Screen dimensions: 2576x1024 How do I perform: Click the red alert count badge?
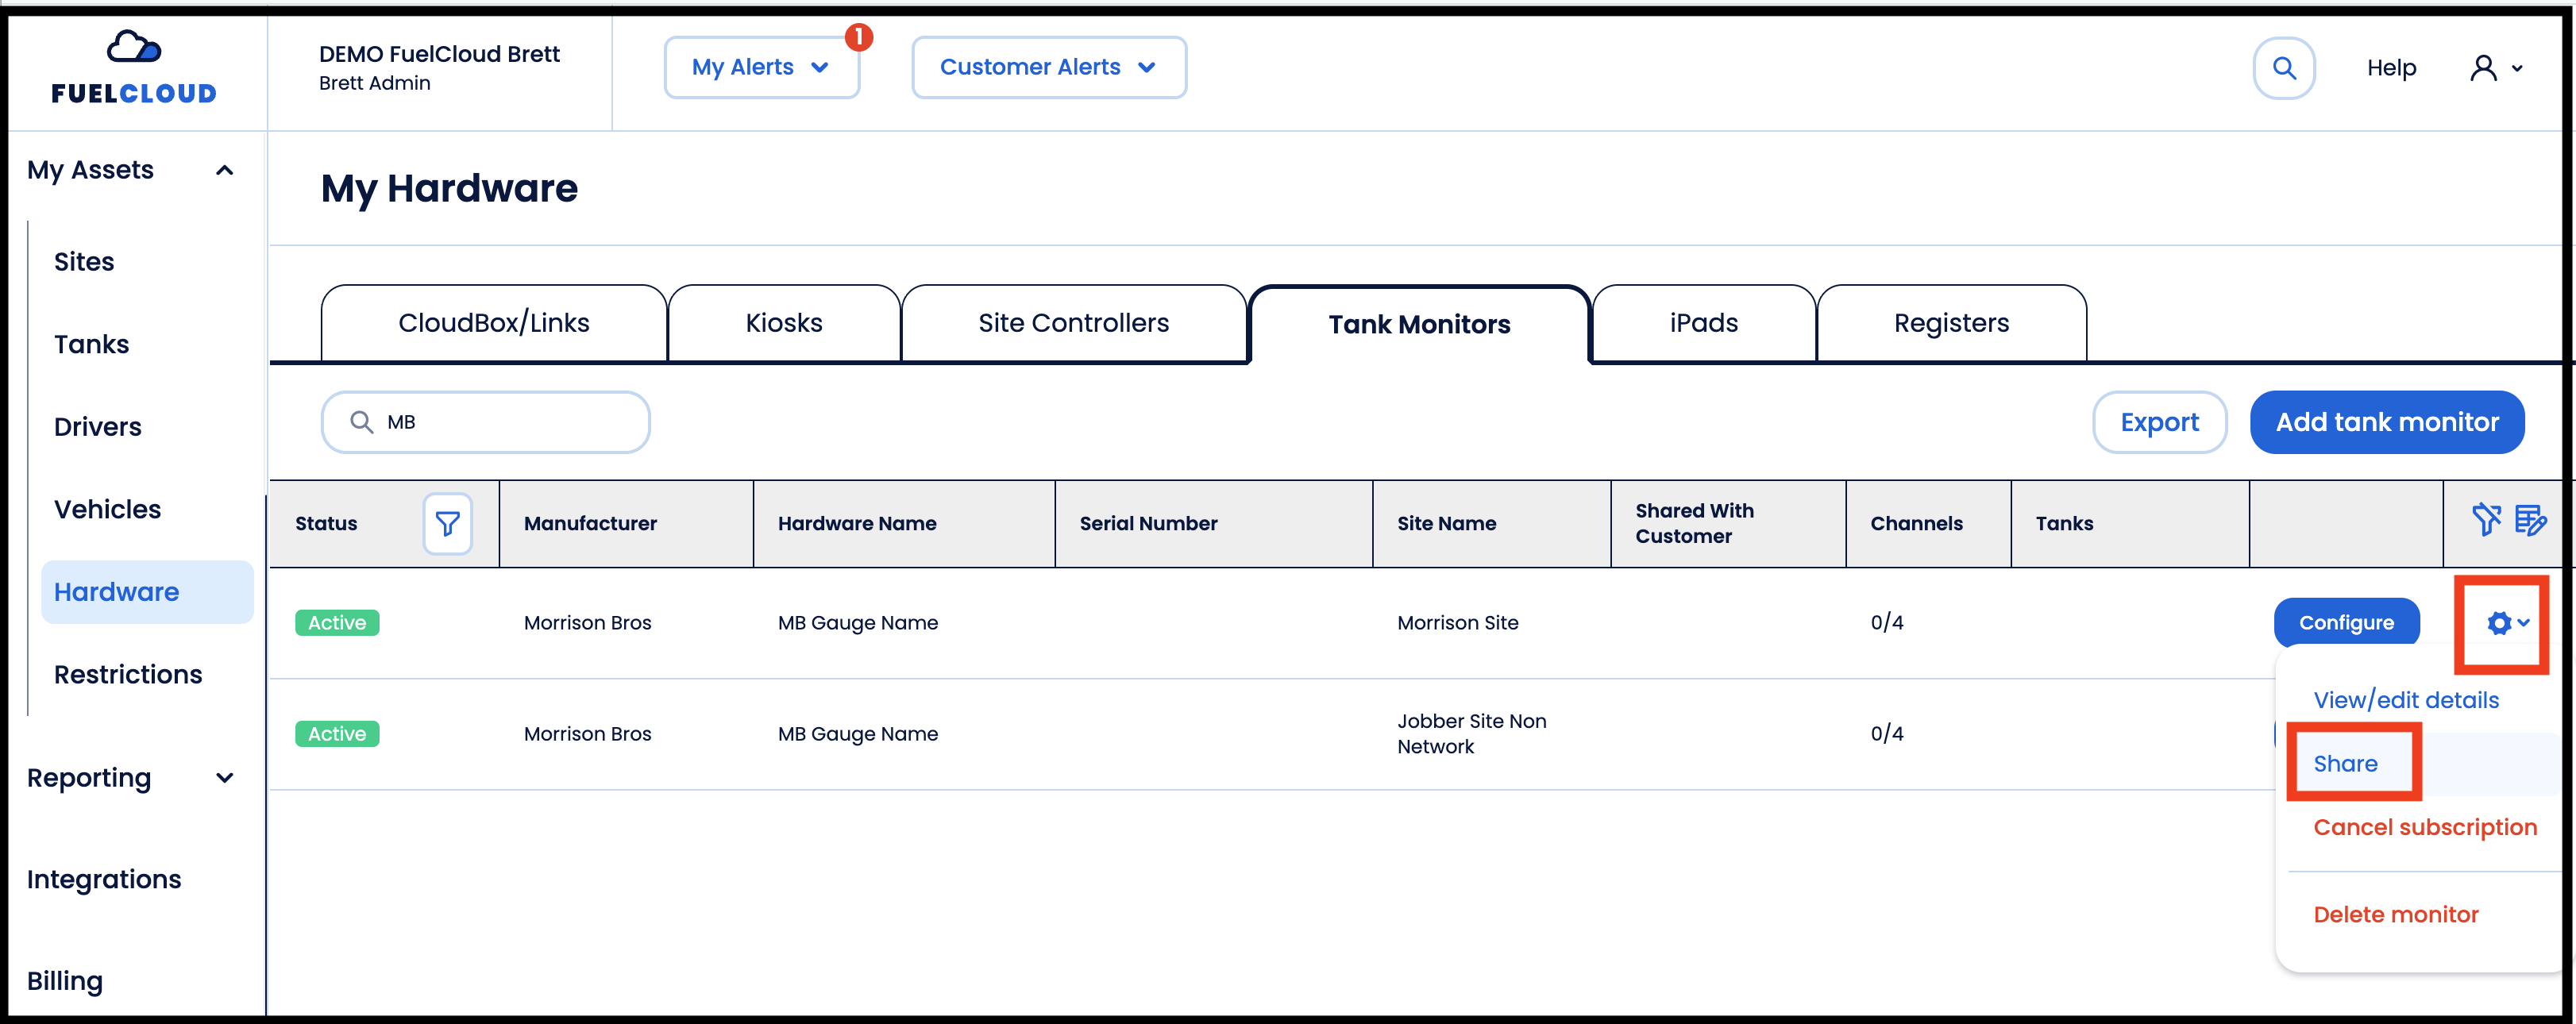(859, 37)
